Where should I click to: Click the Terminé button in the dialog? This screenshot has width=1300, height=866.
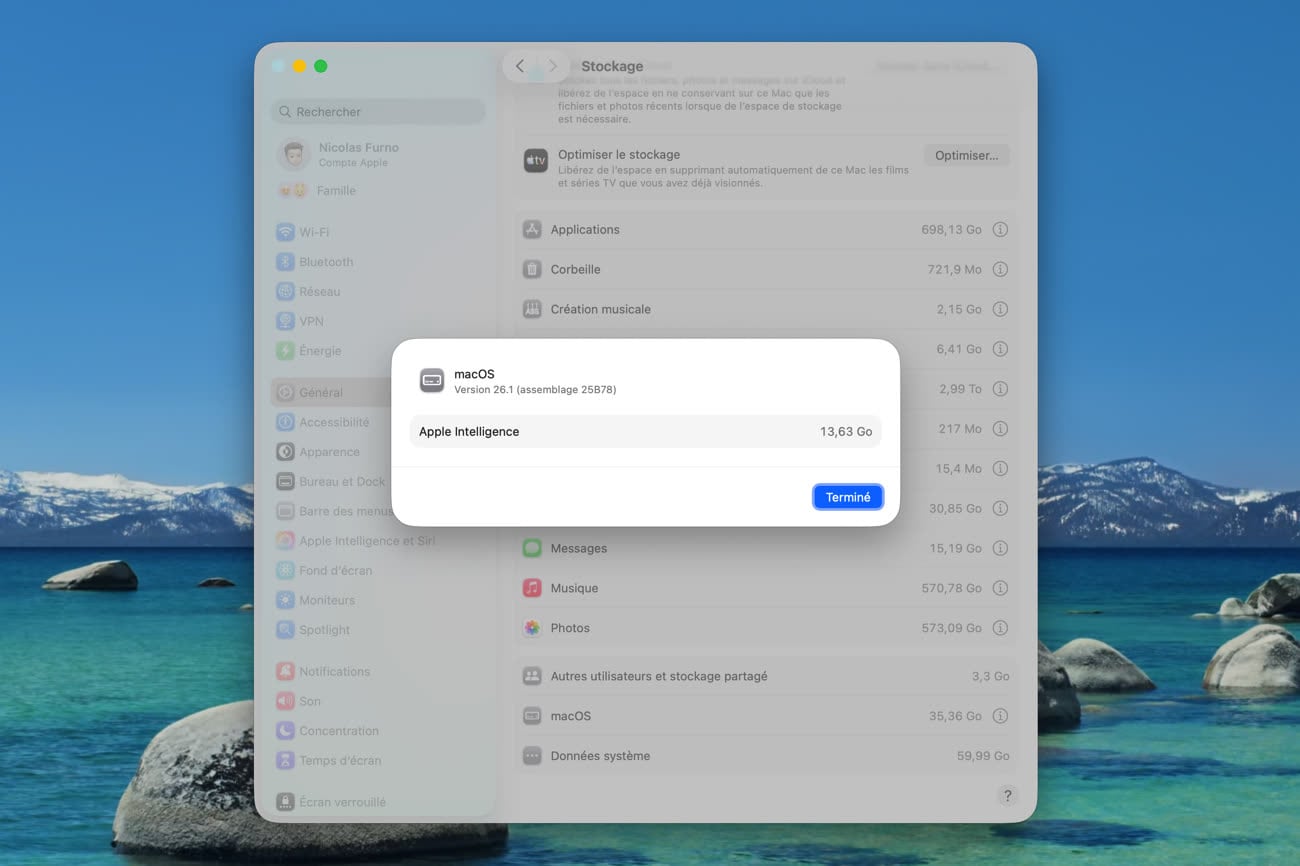pos(847,497)
